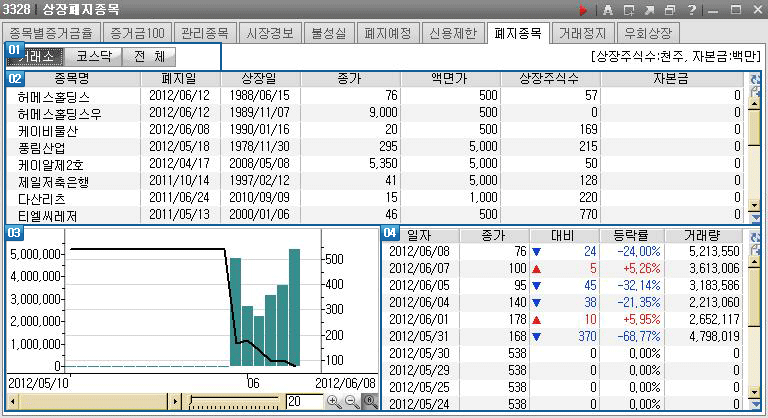Click the pop-out arrow icon in title bar
Image resolution: width=768 pixels, height=418 pixels.
point(649,10)
